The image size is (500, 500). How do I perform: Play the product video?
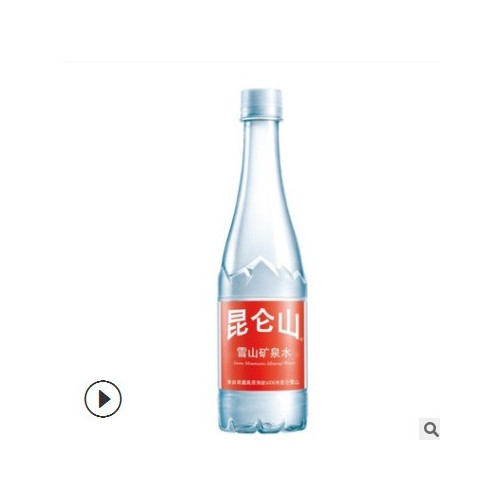[103, 399]
